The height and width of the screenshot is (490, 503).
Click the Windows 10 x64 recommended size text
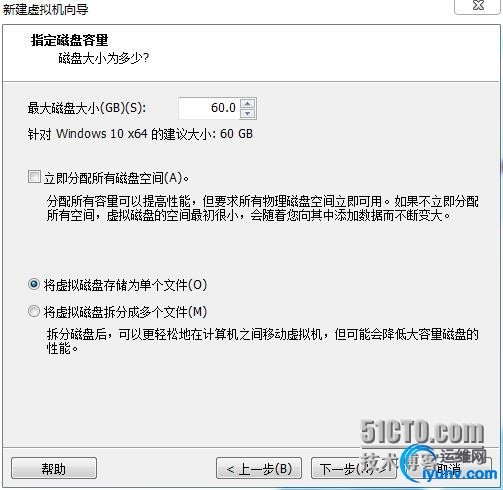(x=140, y=134)
